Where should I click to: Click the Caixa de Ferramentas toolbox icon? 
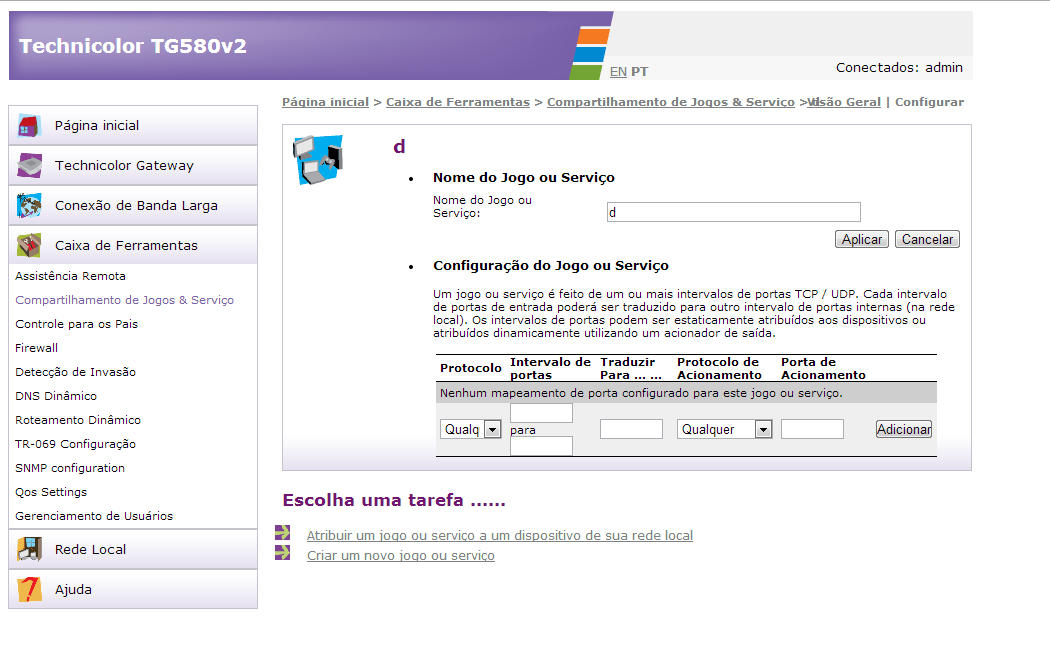(x=29, y=246)
